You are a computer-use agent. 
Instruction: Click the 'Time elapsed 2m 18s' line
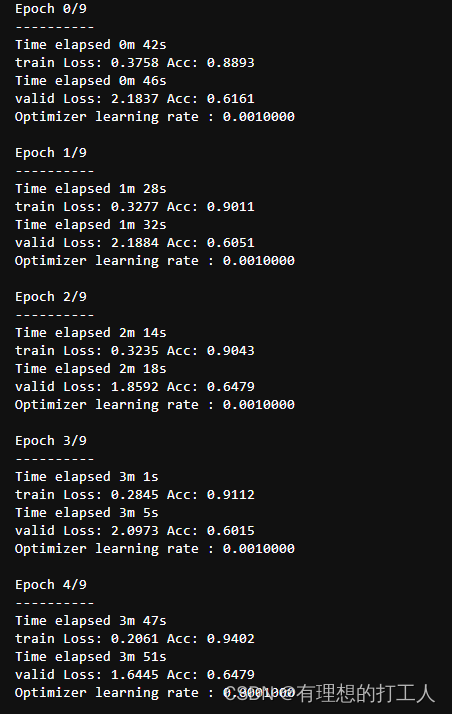click(91, 368)
